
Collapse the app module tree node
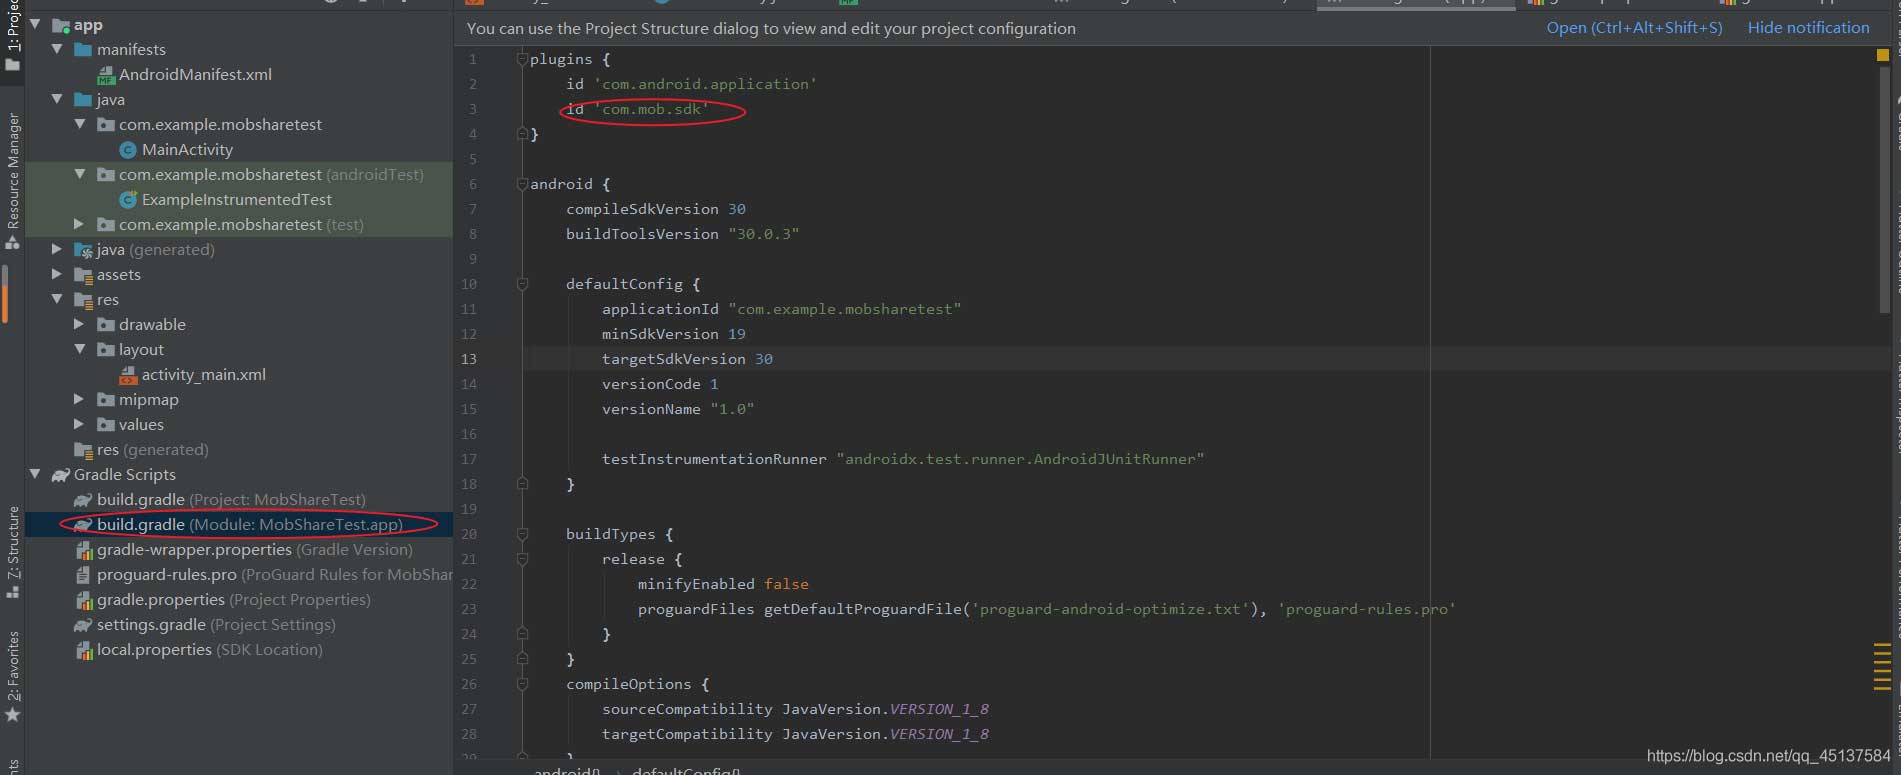36,24
